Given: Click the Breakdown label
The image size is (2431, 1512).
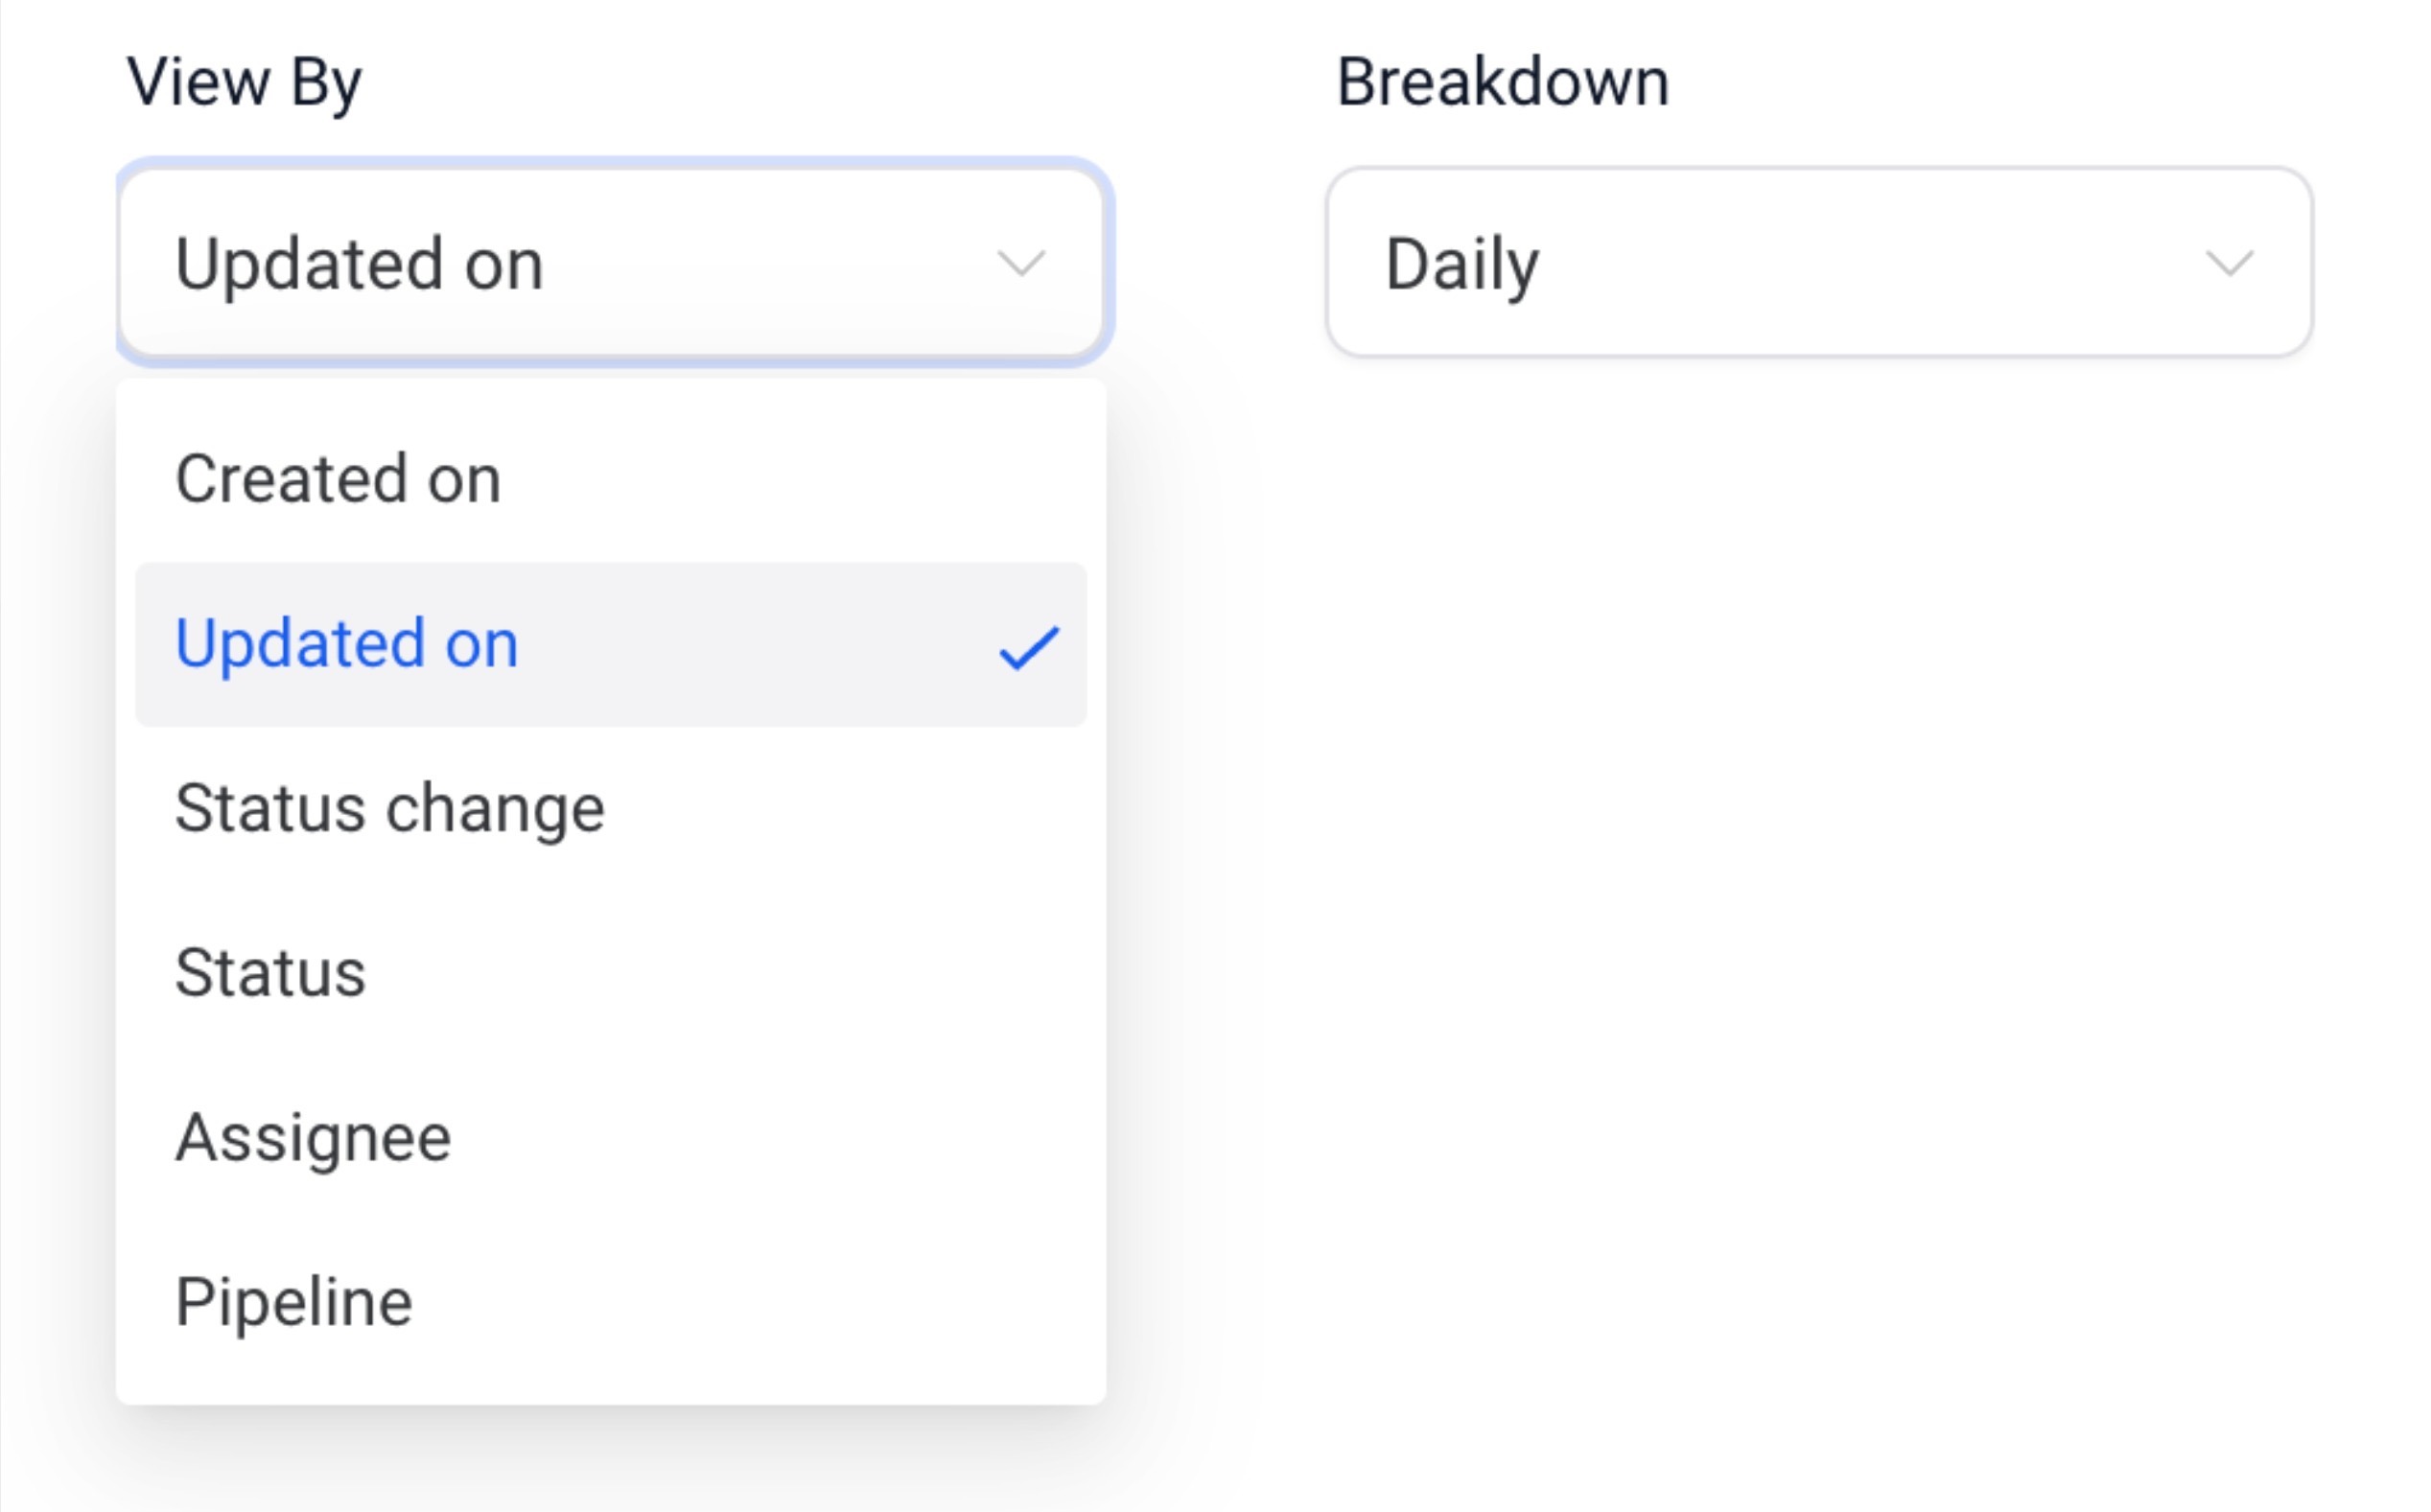Looking at the screenshot, I should click(x=1502, y=82).
